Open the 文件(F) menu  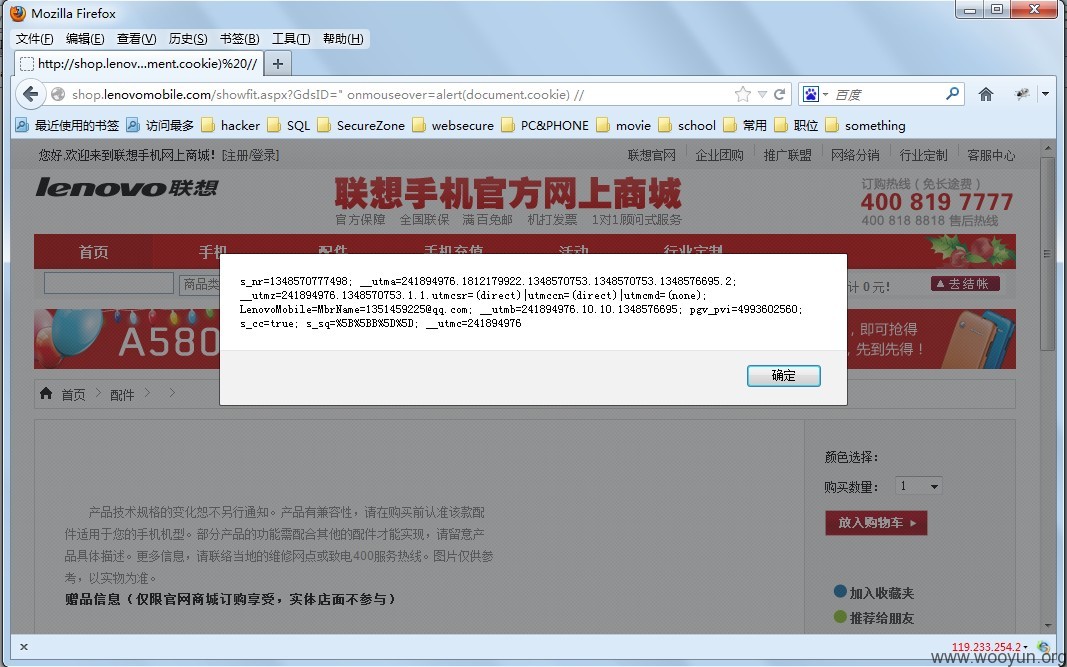tap(34, 39)
